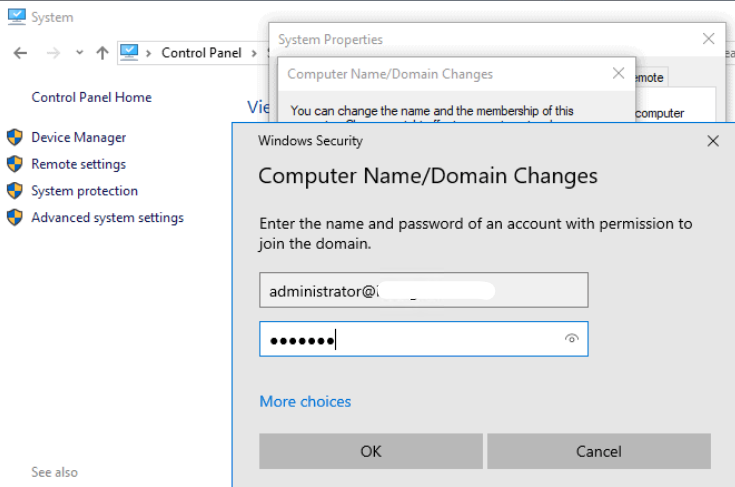Close the Windows Security dialog
The height and width of the screenshot is (487, 735).
713,141
